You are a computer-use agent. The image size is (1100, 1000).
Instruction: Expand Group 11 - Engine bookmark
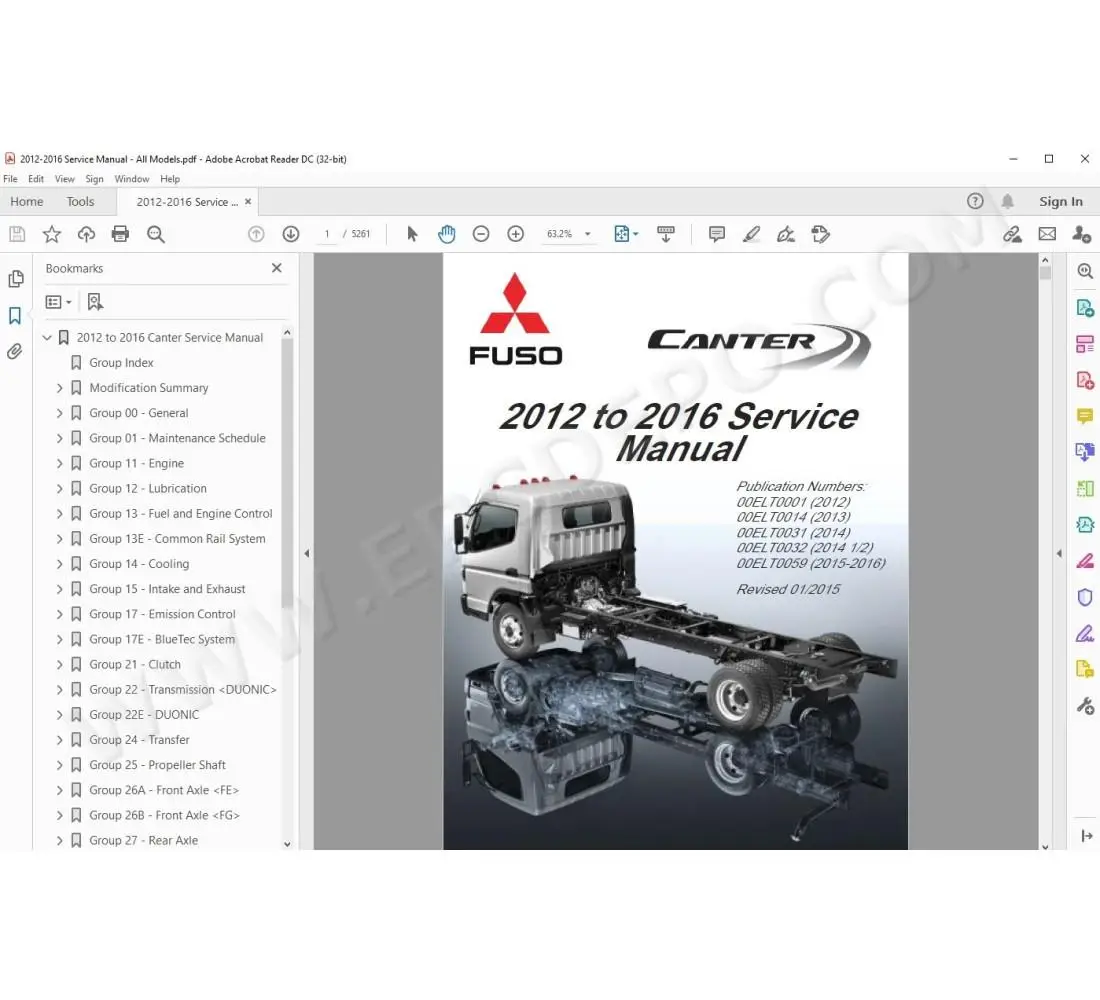click(60, 463)
